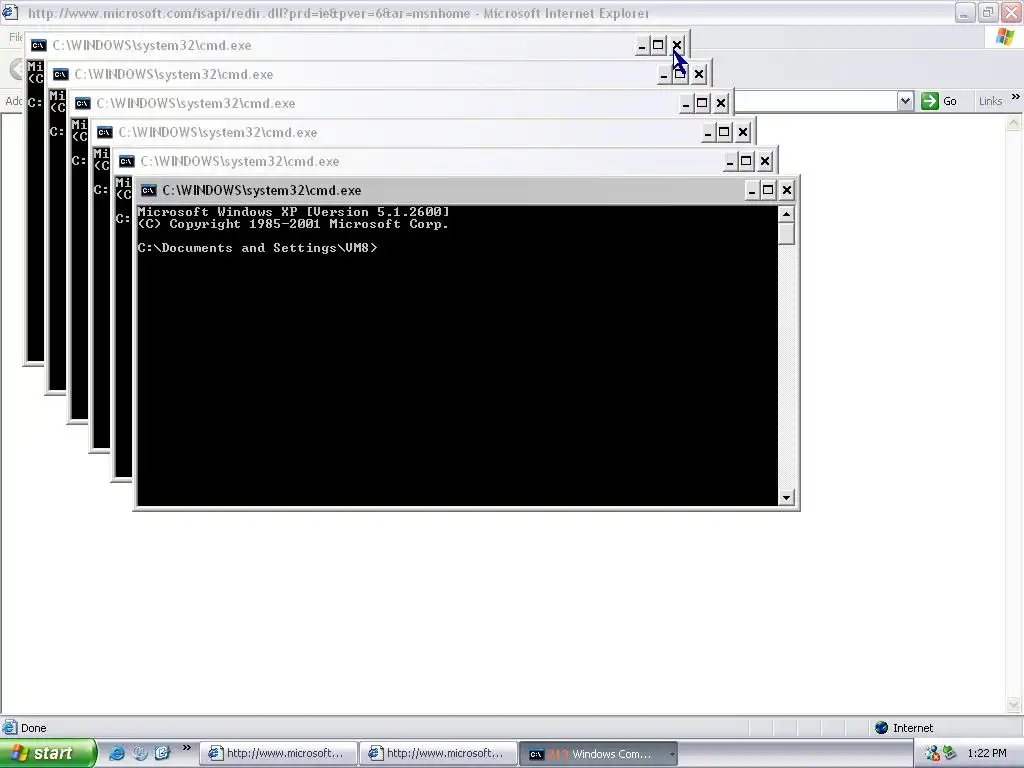This screenshot has height=768, width=1024.
Task: Close the cmd window directly behind the active one
Action: pos(765,161)
